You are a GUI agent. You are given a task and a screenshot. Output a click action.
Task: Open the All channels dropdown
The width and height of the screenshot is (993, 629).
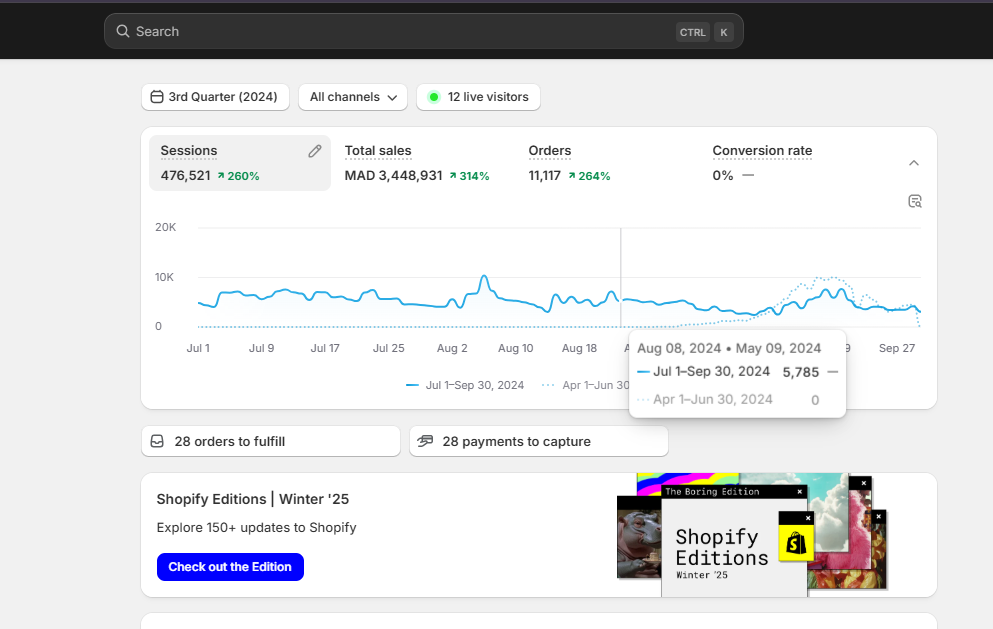(353, 97)
